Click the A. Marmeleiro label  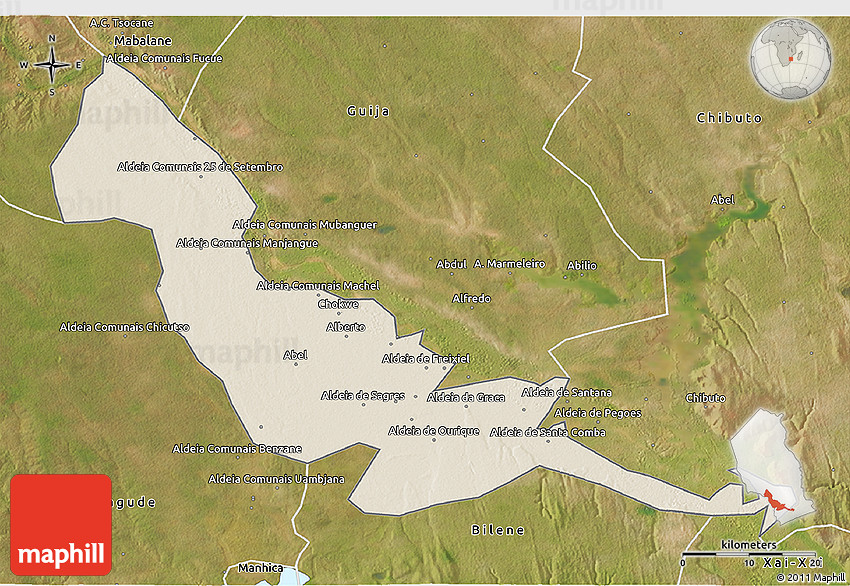click(x=509, y=264)
